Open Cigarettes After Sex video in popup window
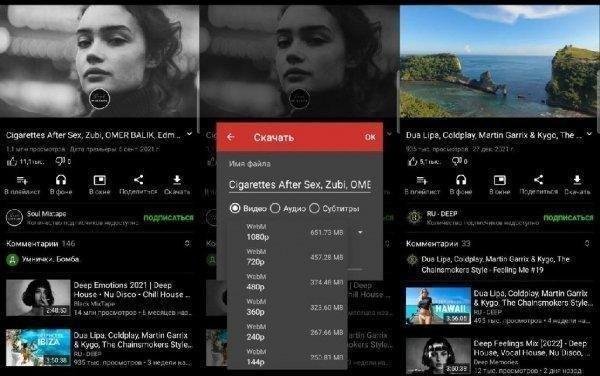The image size is (600, 376). (x=99, y=180)
